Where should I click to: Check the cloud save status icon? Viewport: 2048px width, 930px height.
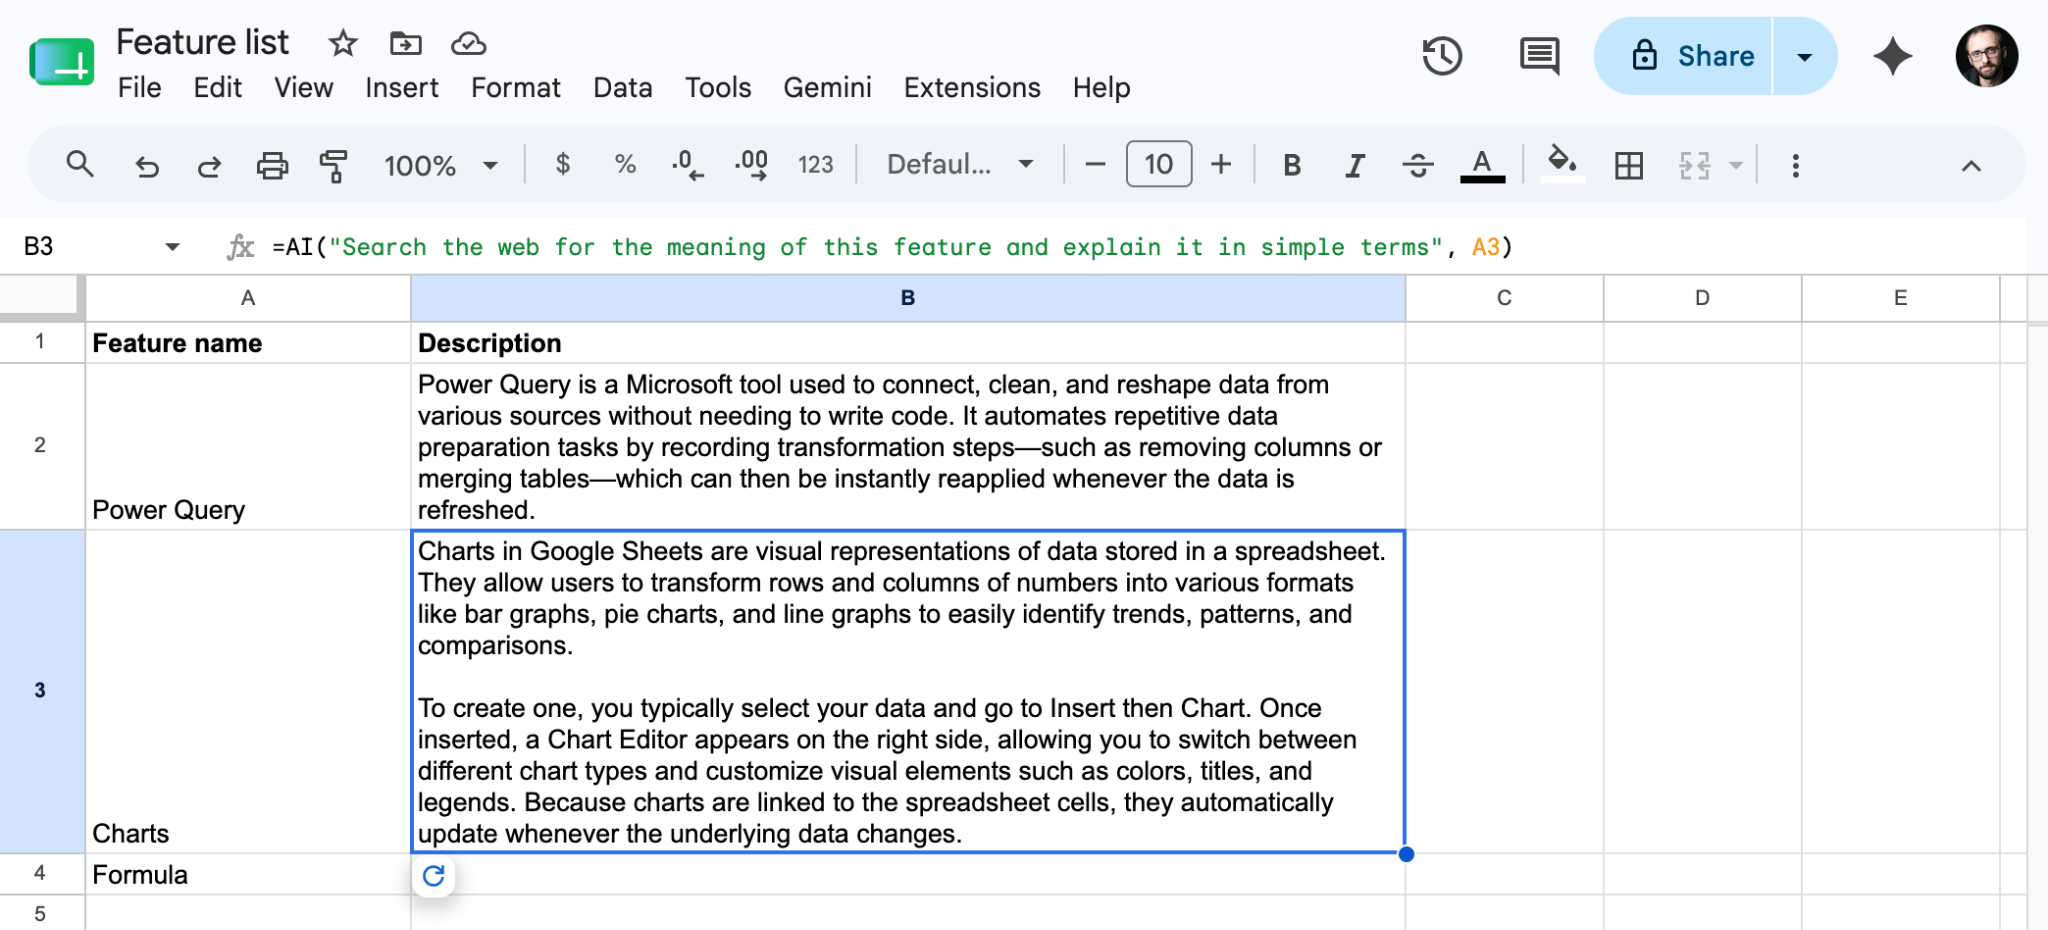(x=468, y=44)
